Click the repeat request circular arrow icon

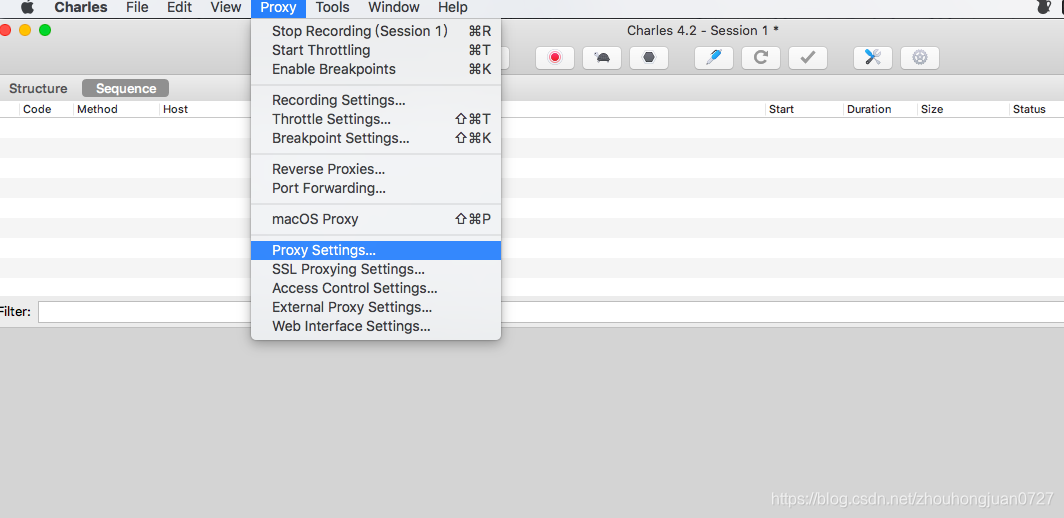point(761,58)
